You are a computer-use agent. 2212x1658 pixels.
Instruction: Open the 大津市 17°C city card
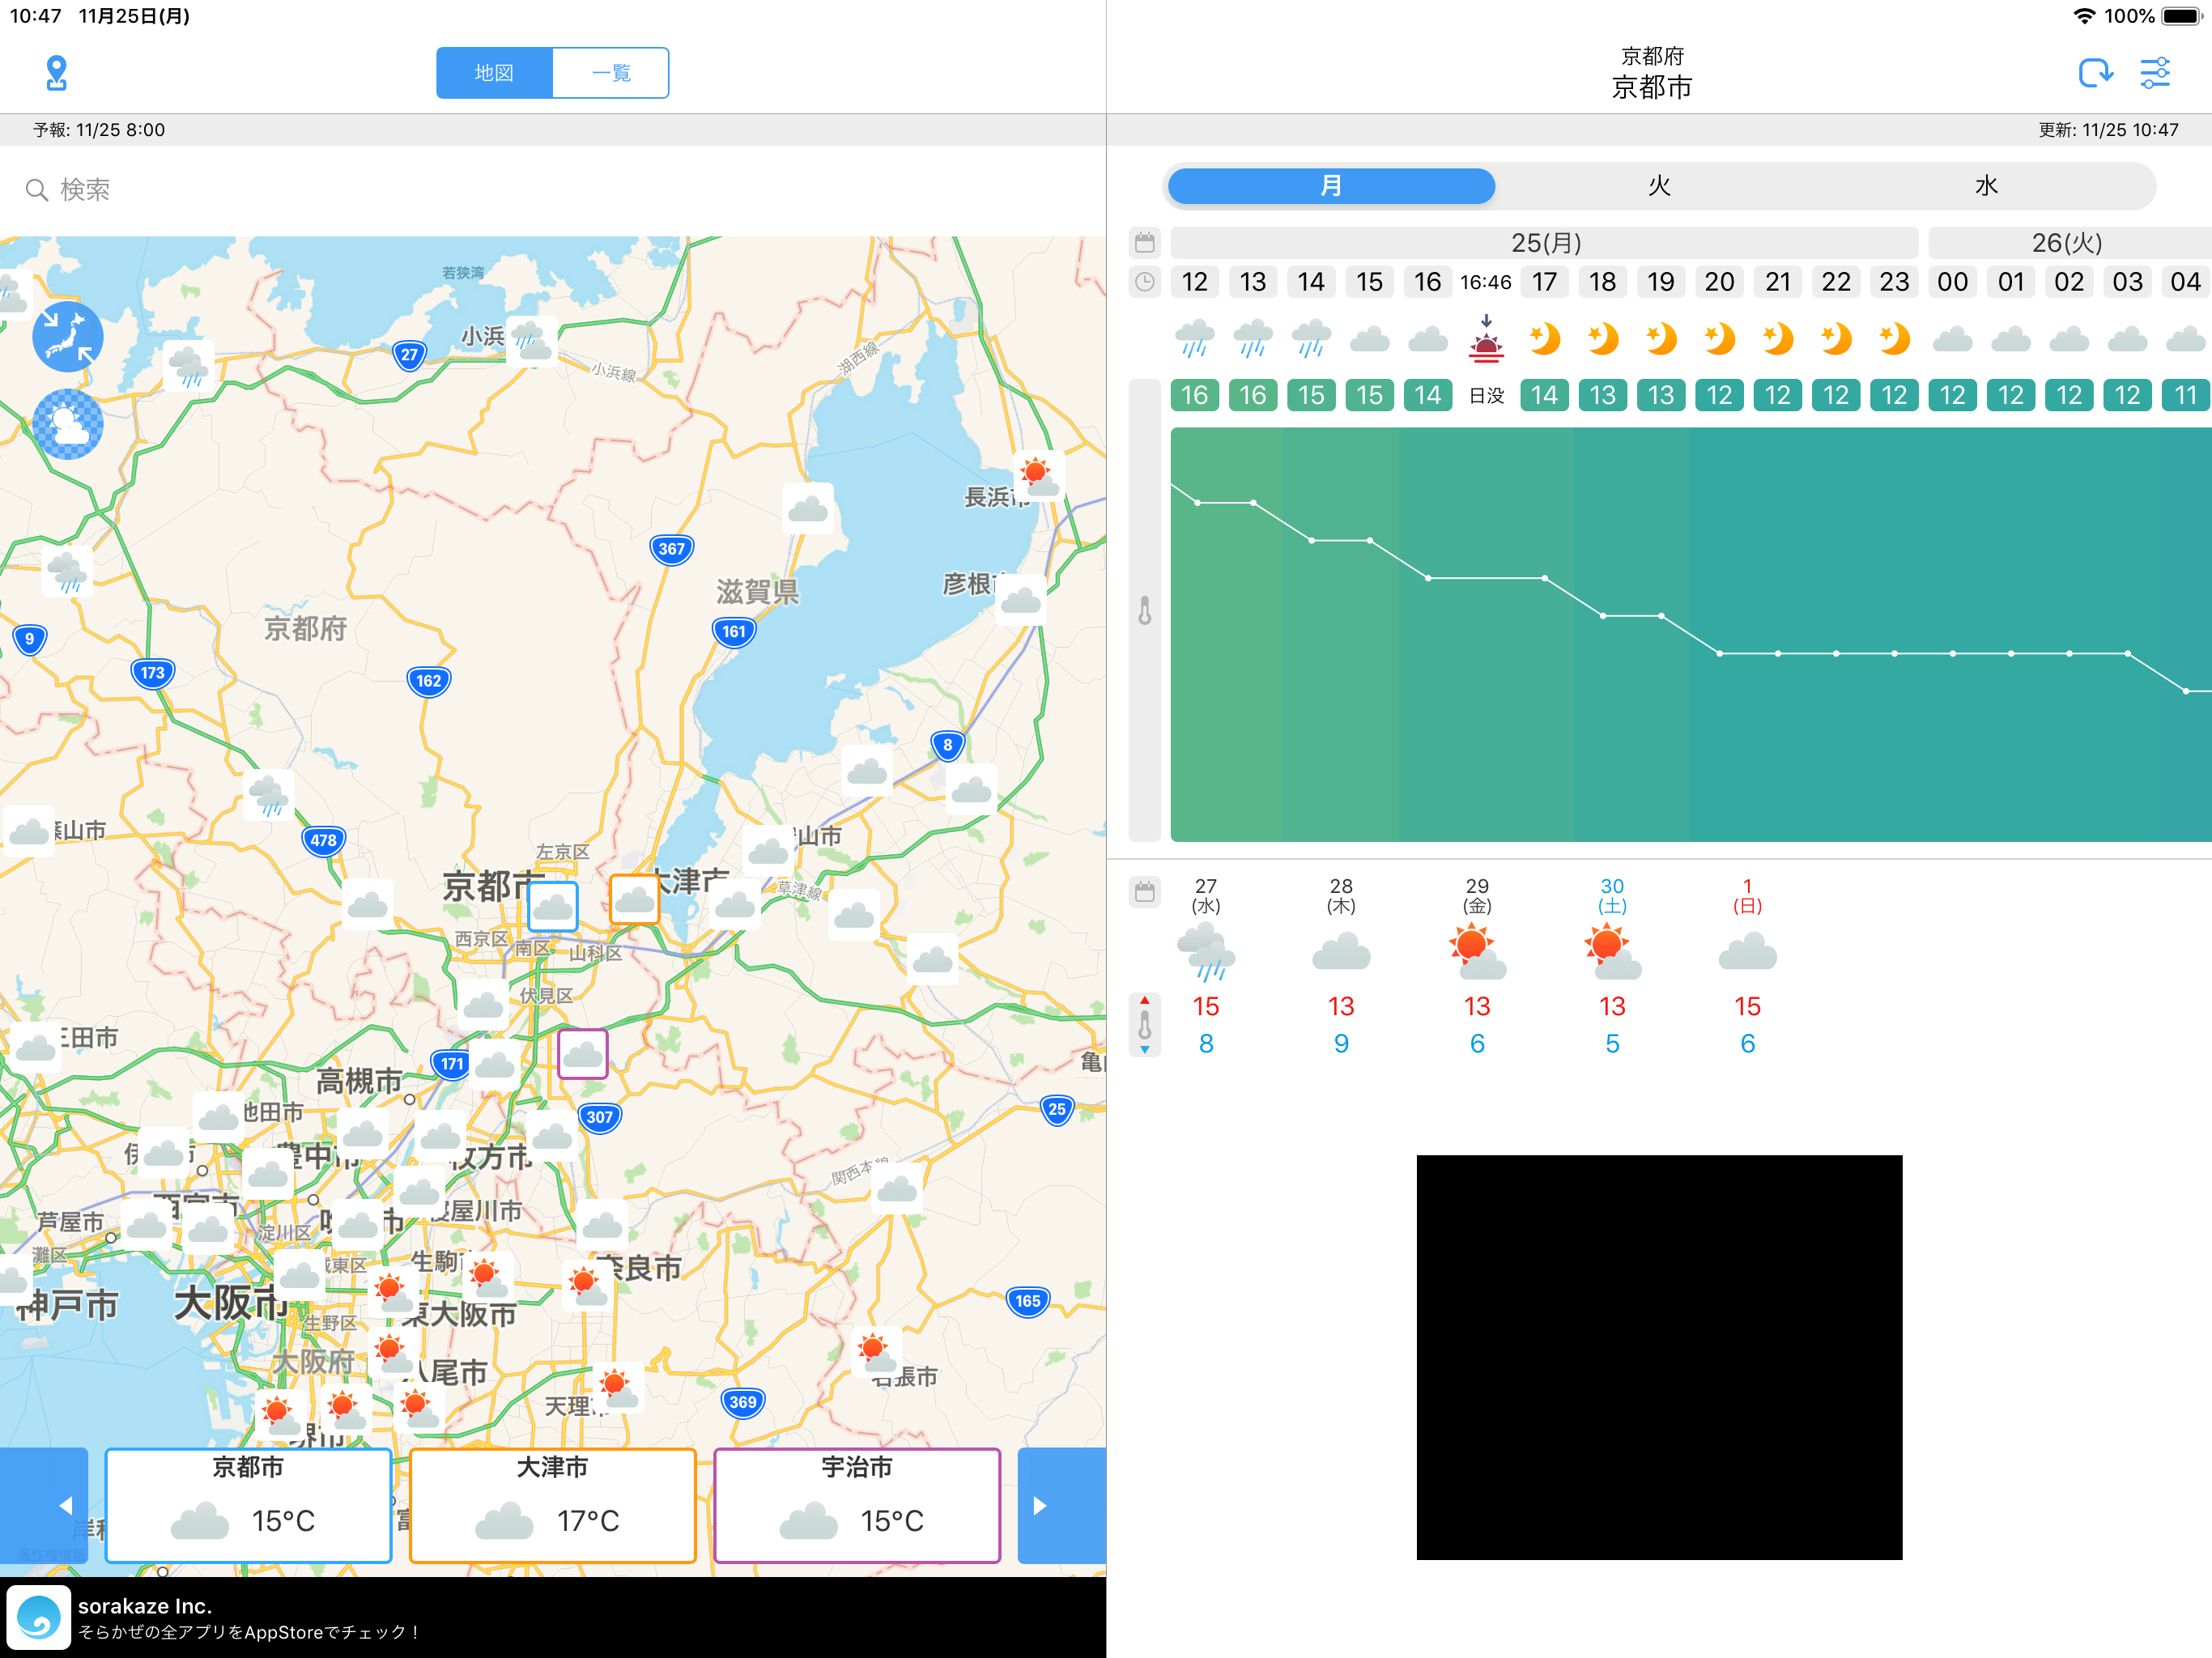click(x=552, y=1504)
